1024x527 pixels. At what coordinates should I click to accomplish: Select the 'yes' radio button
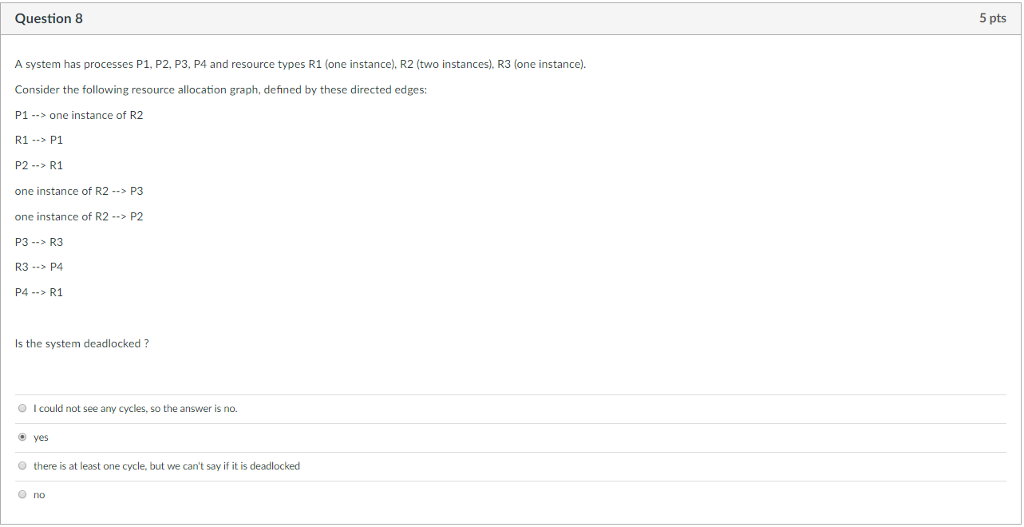tap(22, 438)
